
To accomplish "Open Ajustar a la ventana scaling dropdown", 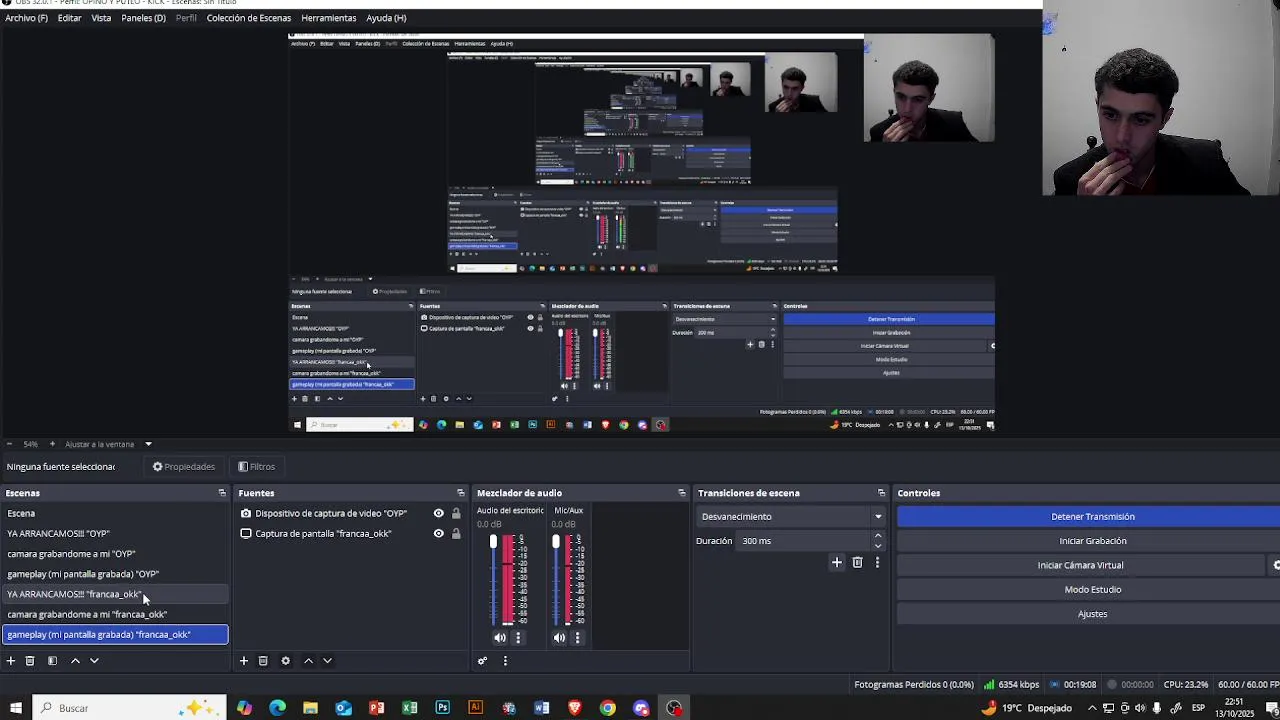I will point(108,444).
